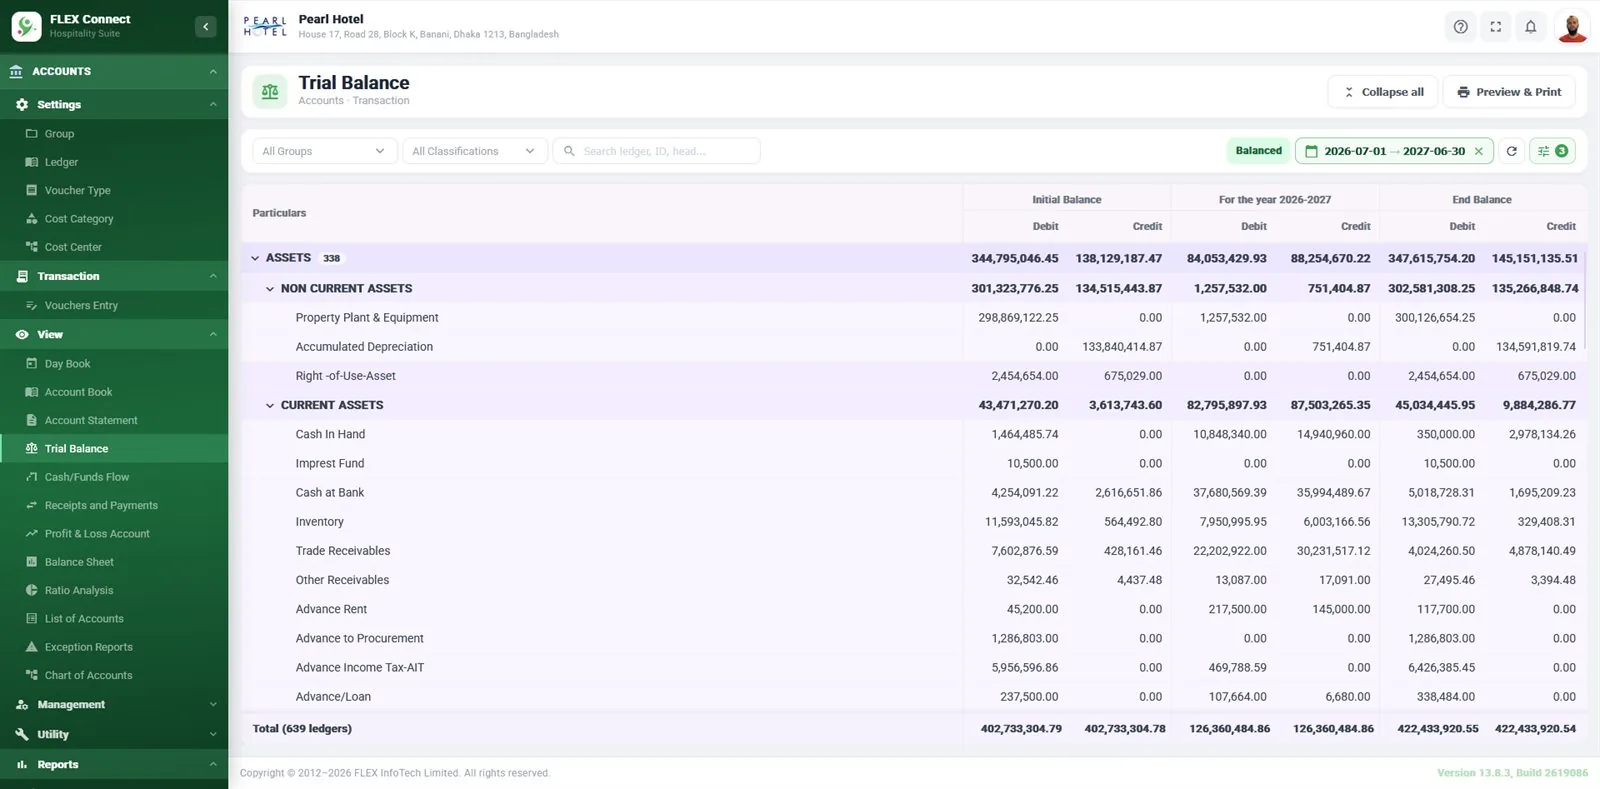
Task: Select Trial Balance in sidebar
Action: pyautogui.click(x=114, y=449)
